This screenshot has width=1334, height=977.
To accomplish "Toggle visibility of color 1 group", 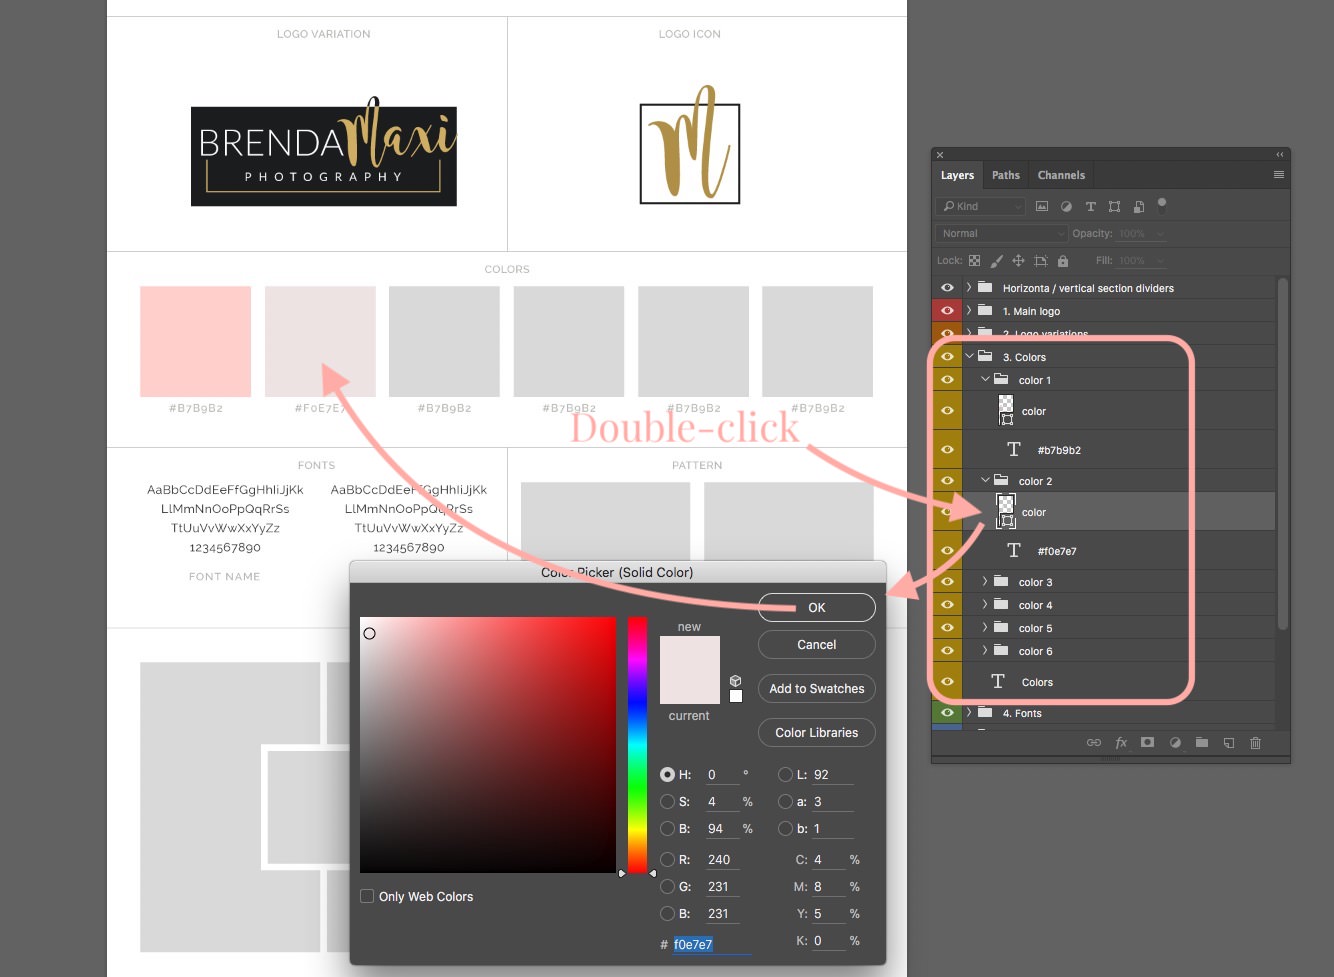I will 947,380.
